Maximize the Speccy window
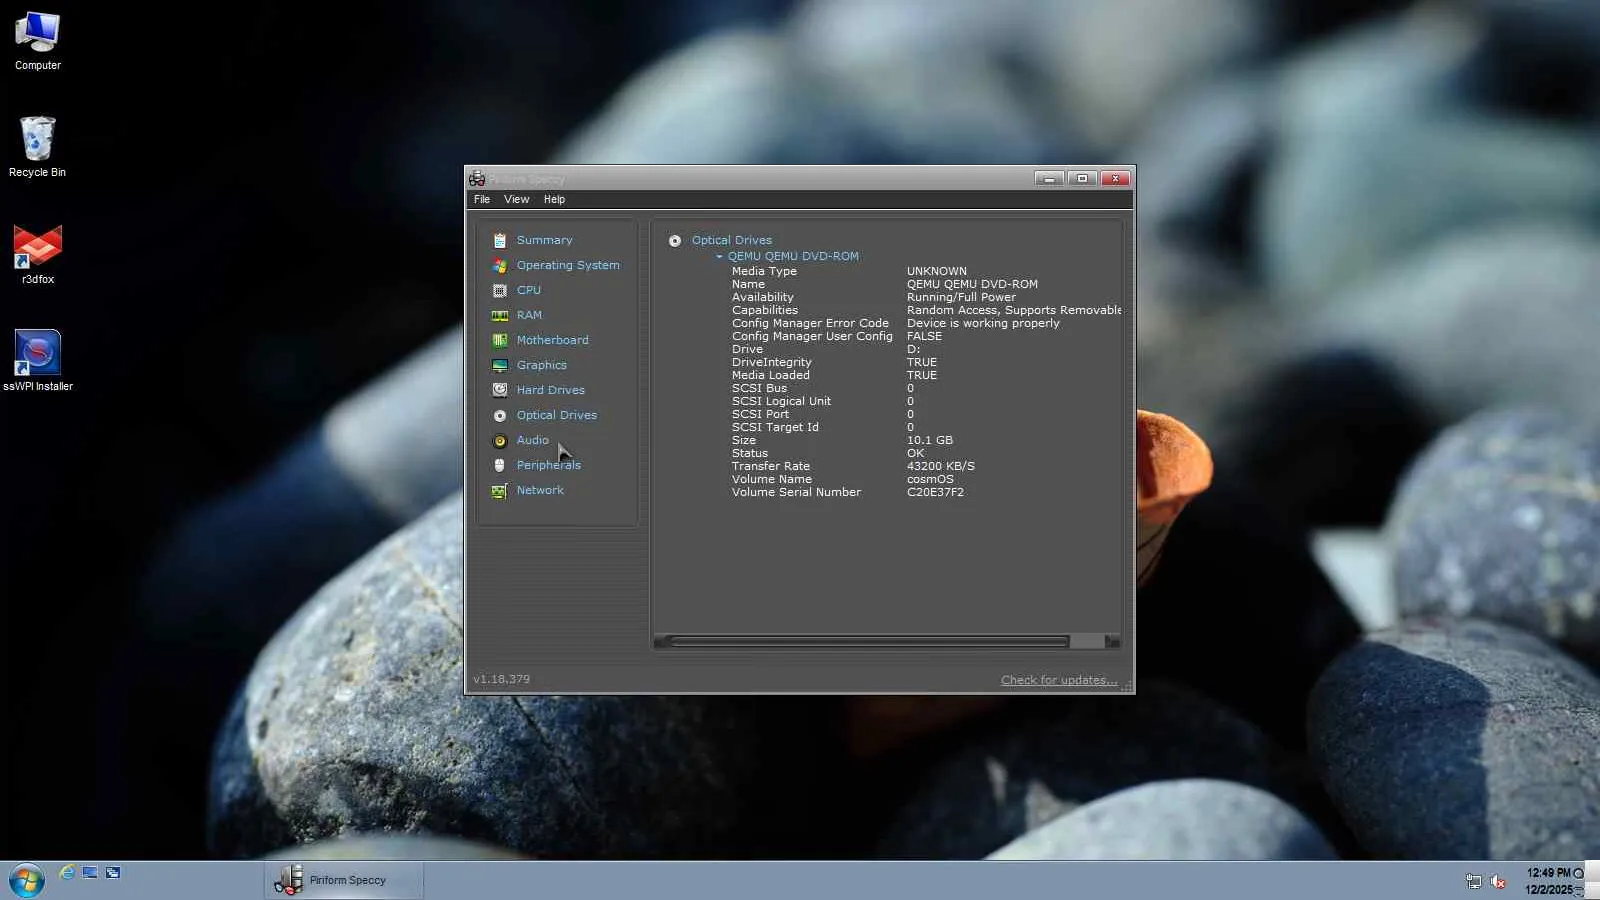The image size is (1600, 900). (x=1082, y=178)
